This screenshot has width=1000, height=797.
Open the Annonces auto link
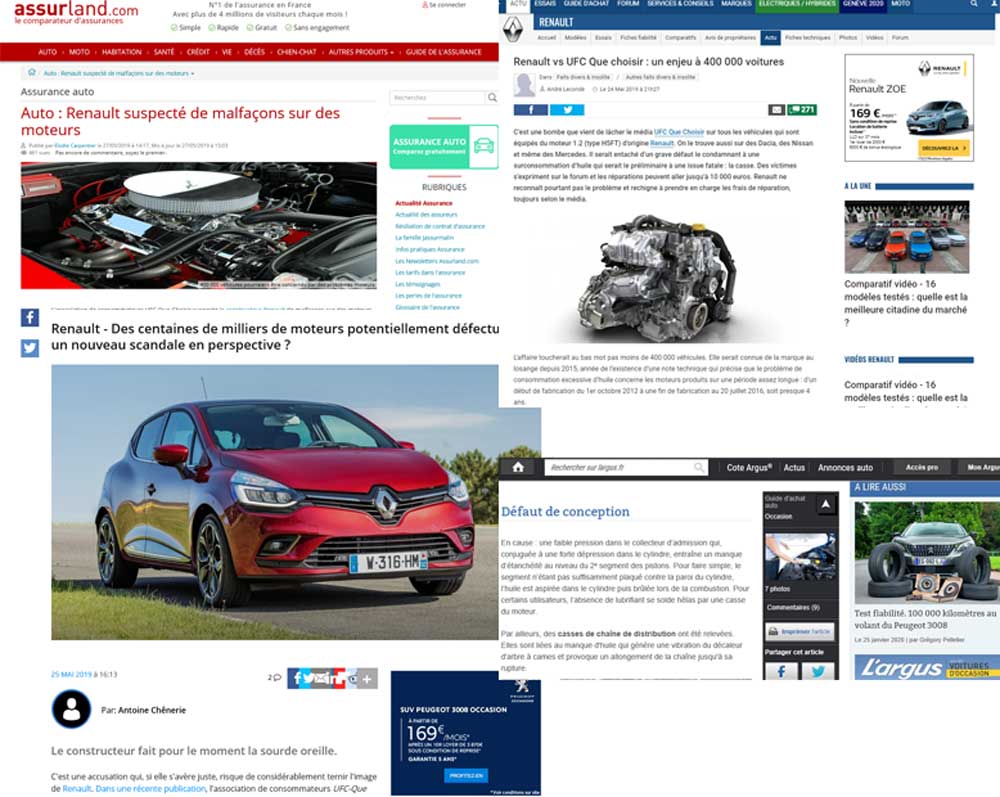[x=845, y=467]
